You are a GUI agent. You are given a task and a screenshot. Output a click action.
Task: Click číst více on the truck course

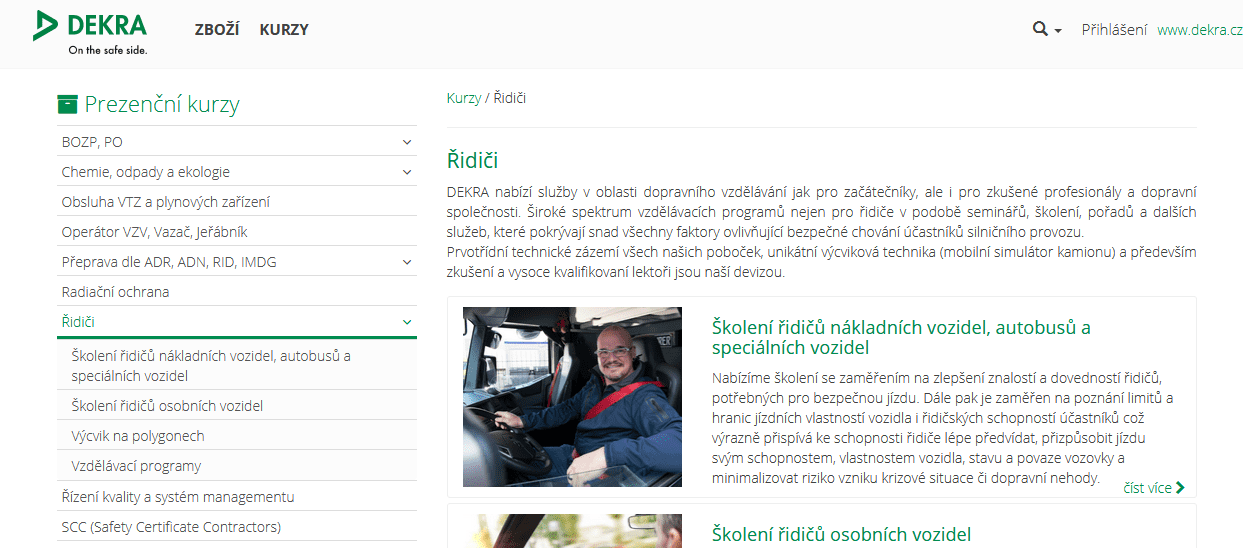pyautogui.click(x=1147, y=488)
